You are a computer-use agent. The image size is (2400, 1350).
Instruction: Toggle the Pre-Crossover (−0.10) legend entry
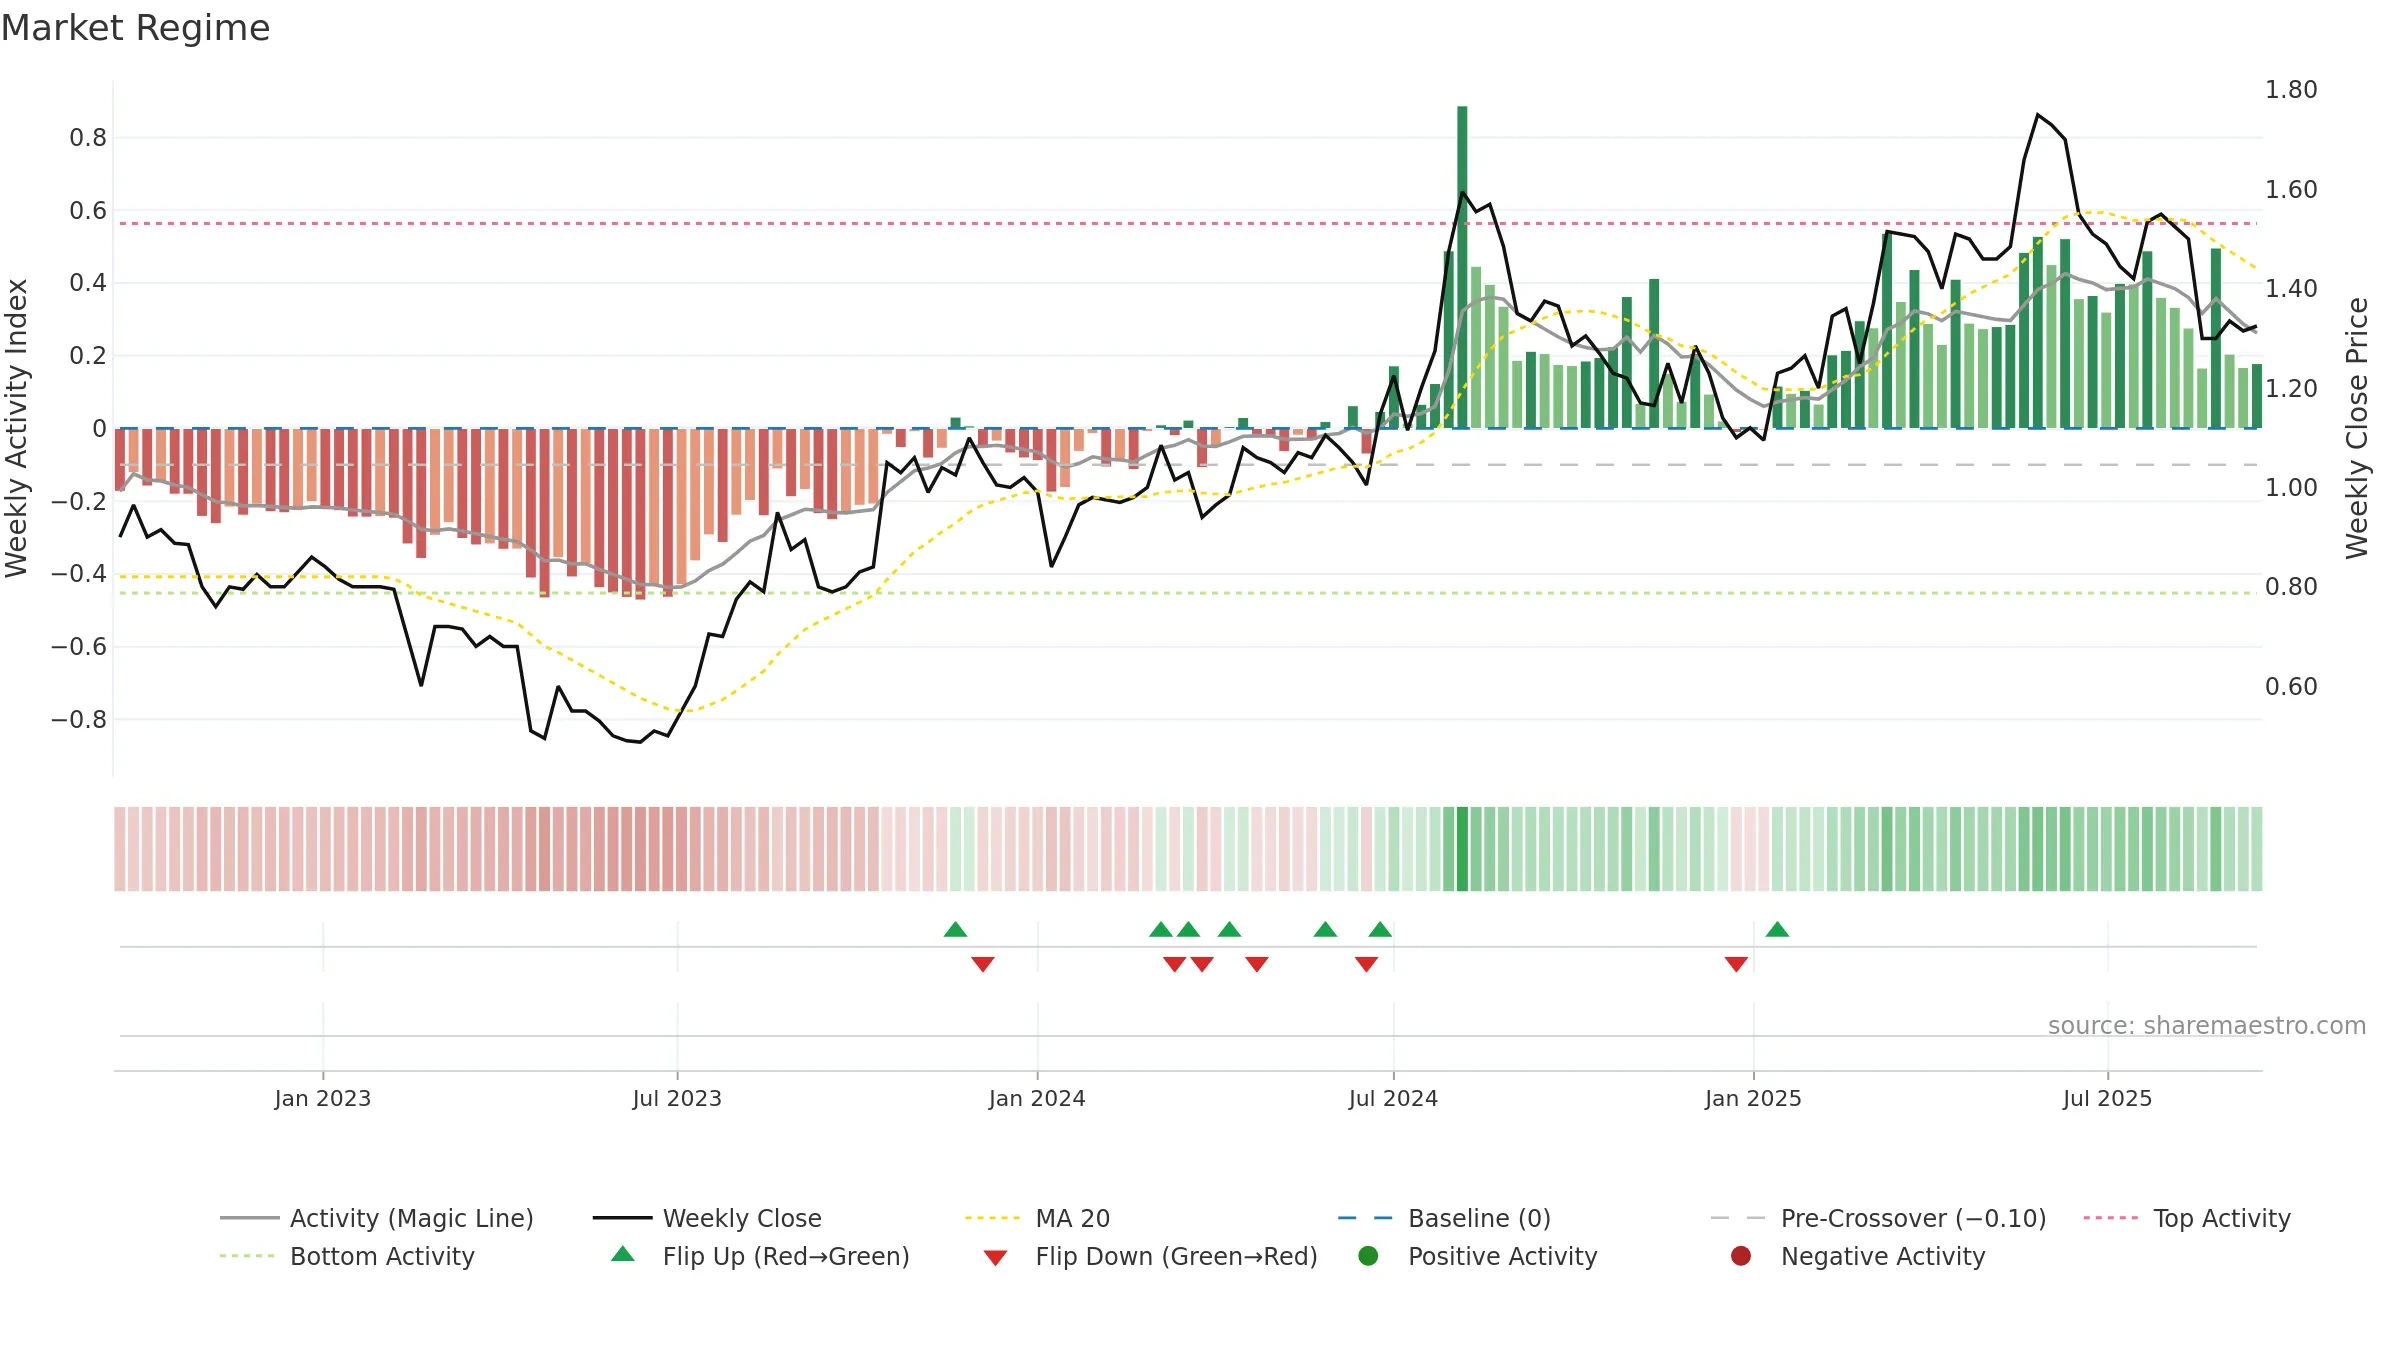1878,1218
